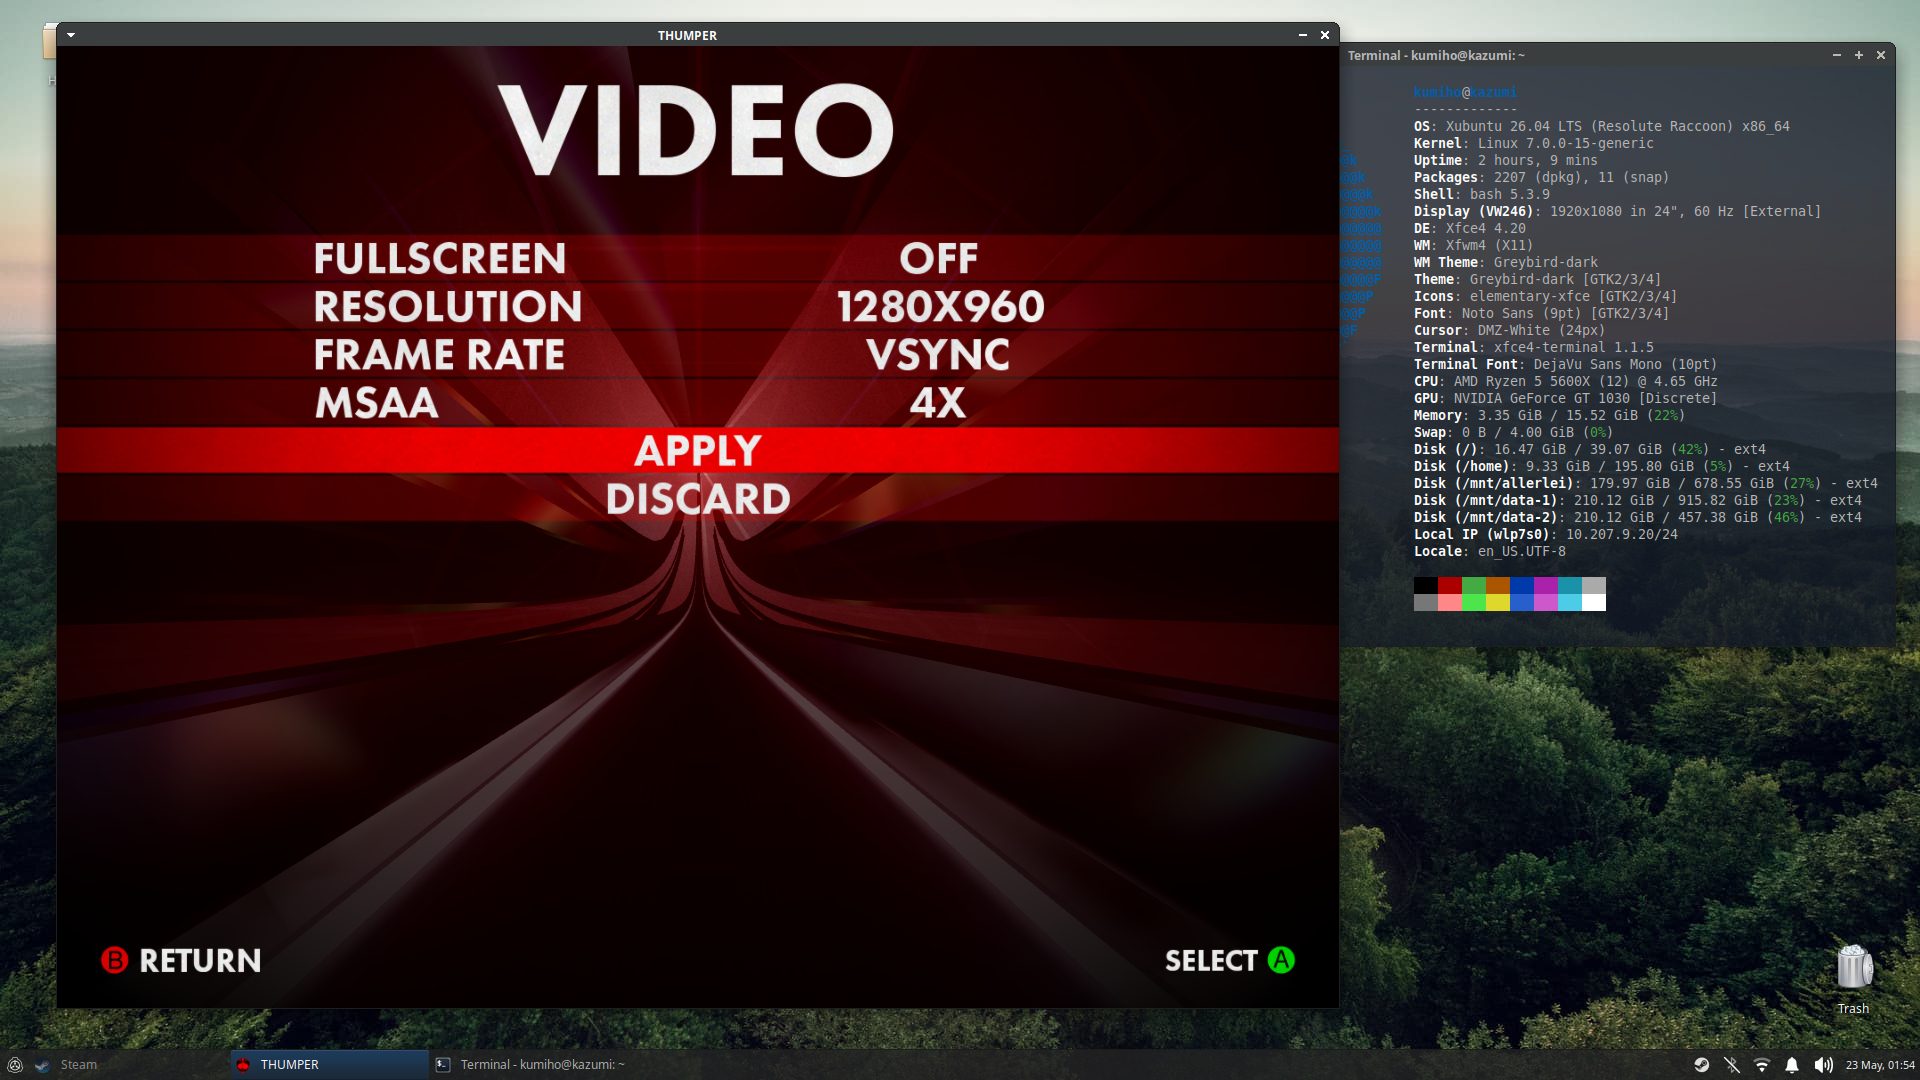Click the THUMPER window title text
This screenshot has height=1080, width=1920.
[x=687, y=35]
